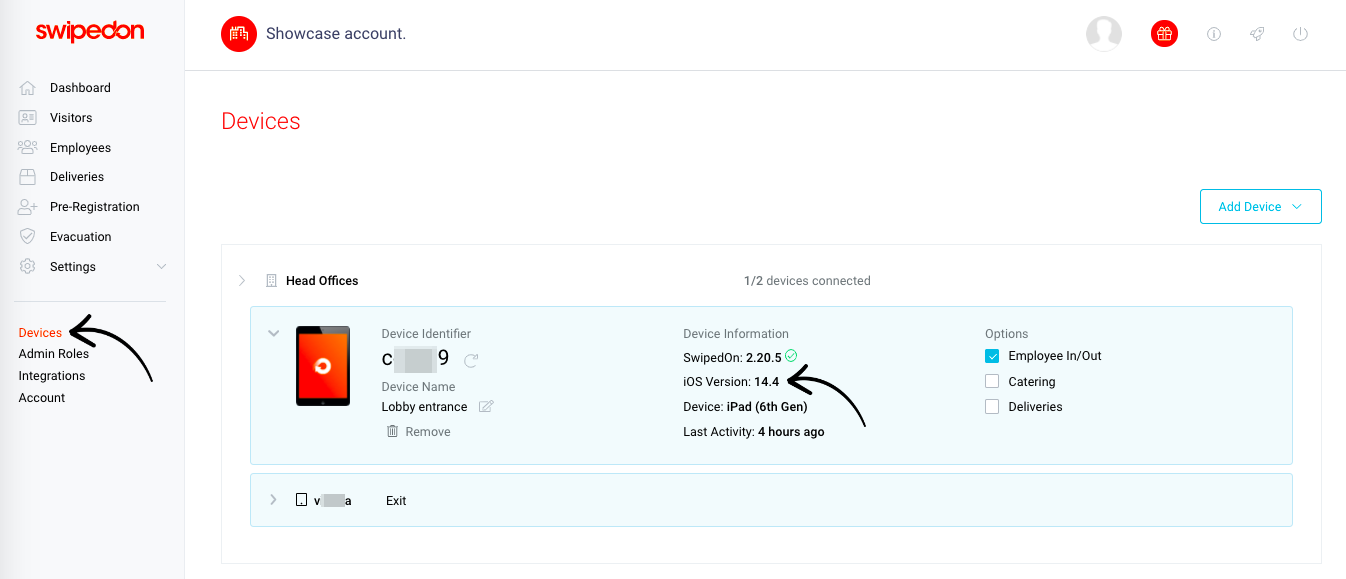Screen dimensions: 1346x579
Task: Click the Device iPad (6th Gen) text
Action: coord(745,407)
